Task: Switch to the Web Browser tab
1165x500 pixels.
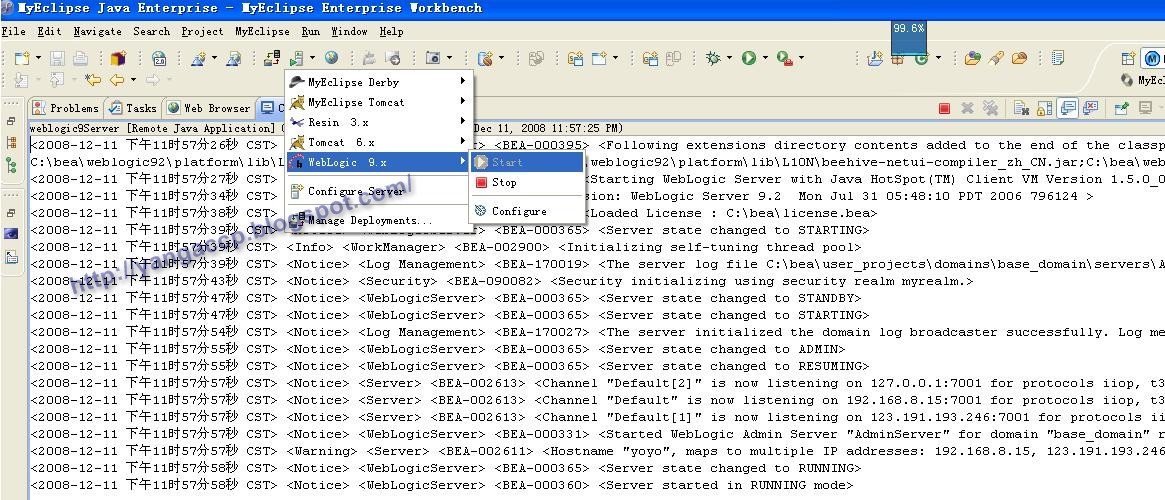Action: [208, 108]
